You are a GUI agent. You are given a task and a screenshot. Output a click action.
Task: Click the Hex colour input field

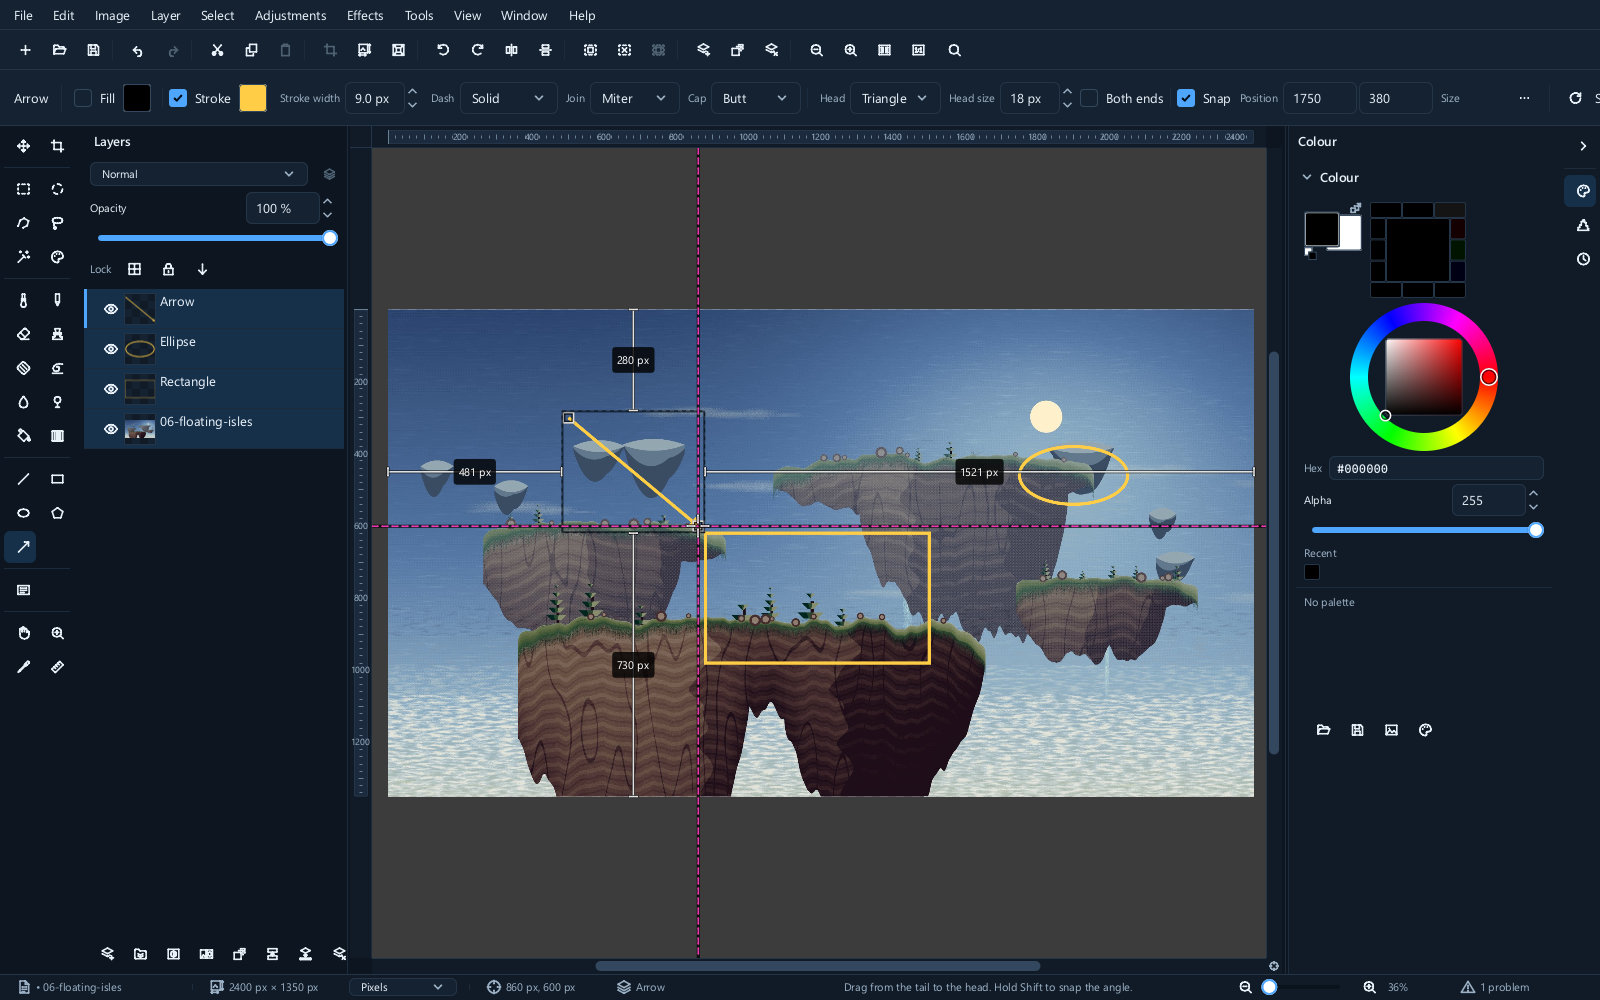[1436, 468]
